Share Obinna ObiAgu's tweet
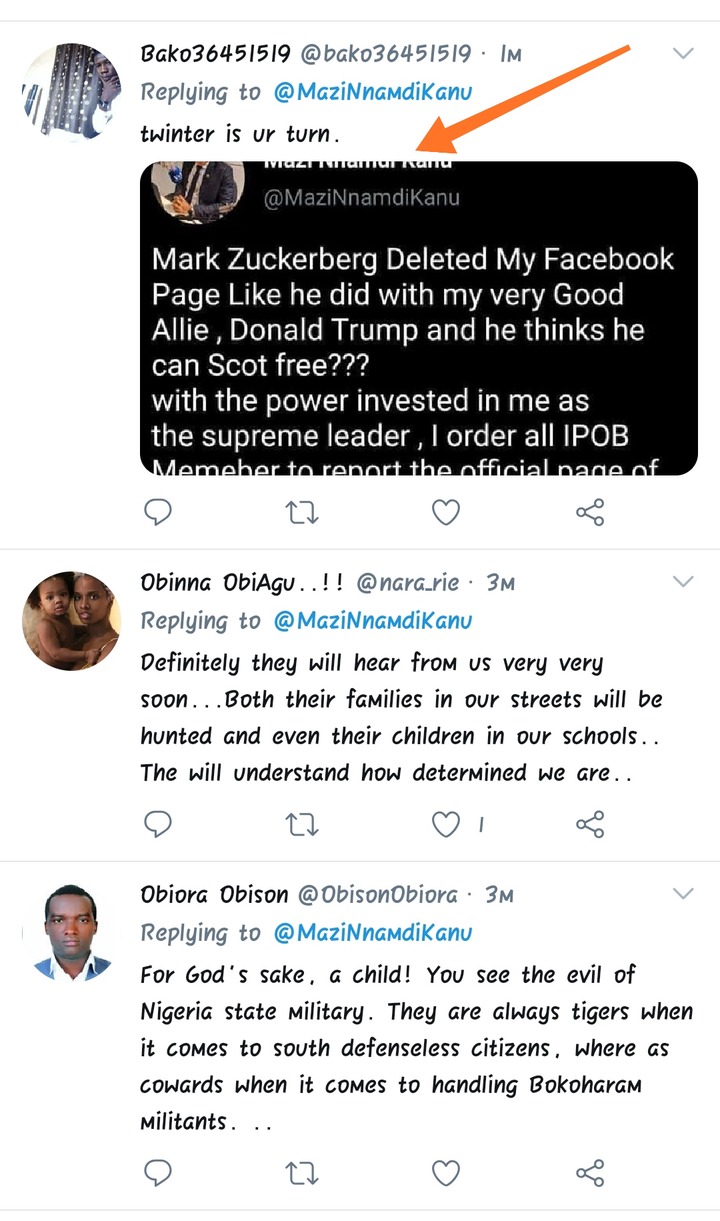This screenshot has width=720, height=1221. click(590, 824)
